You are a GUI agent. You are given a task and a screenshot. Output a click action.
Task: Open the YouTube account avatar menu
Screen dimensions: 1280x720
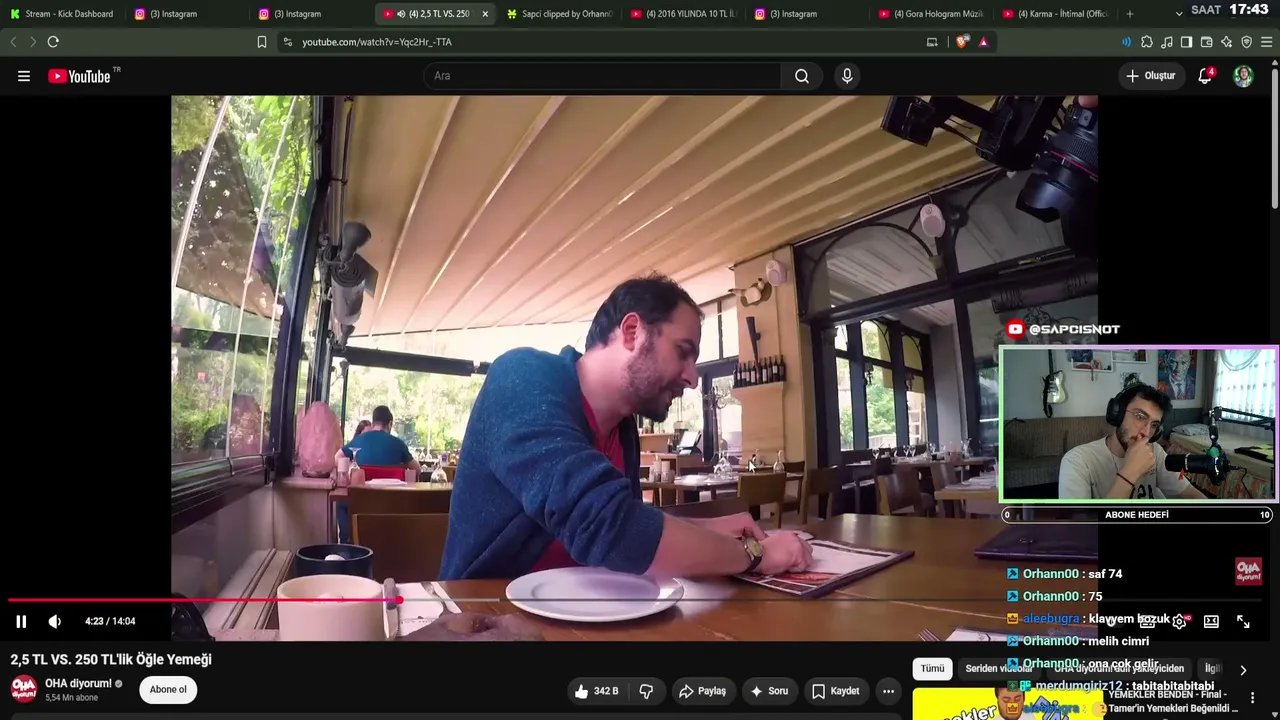coord(1243,76)
